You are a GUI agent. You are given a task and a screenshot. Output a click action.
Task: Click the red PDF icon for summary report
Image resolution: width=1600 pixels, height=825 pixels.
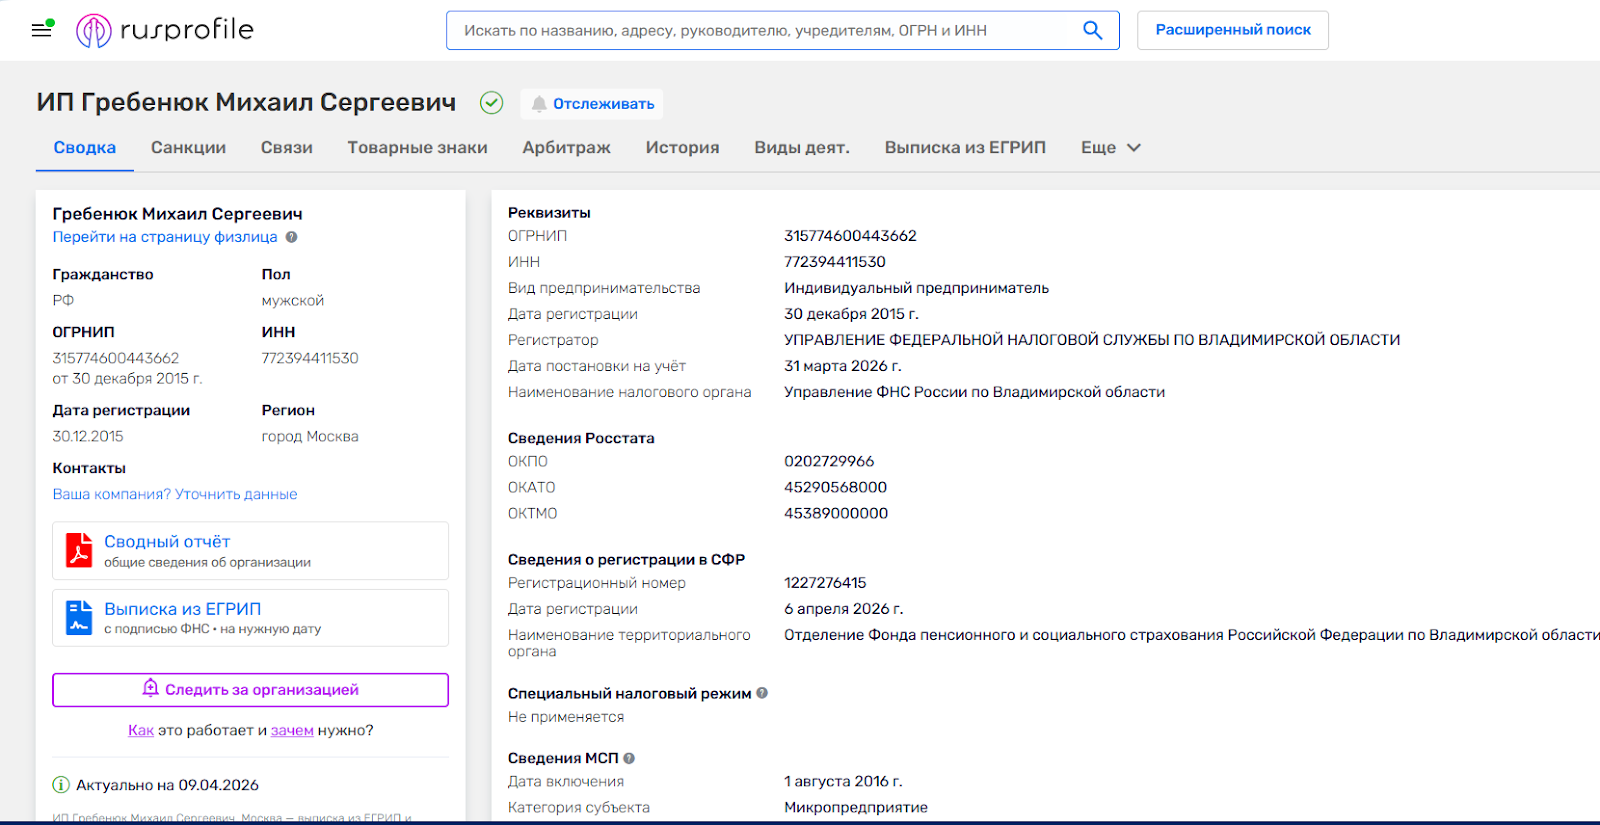[x=79, y=550]
